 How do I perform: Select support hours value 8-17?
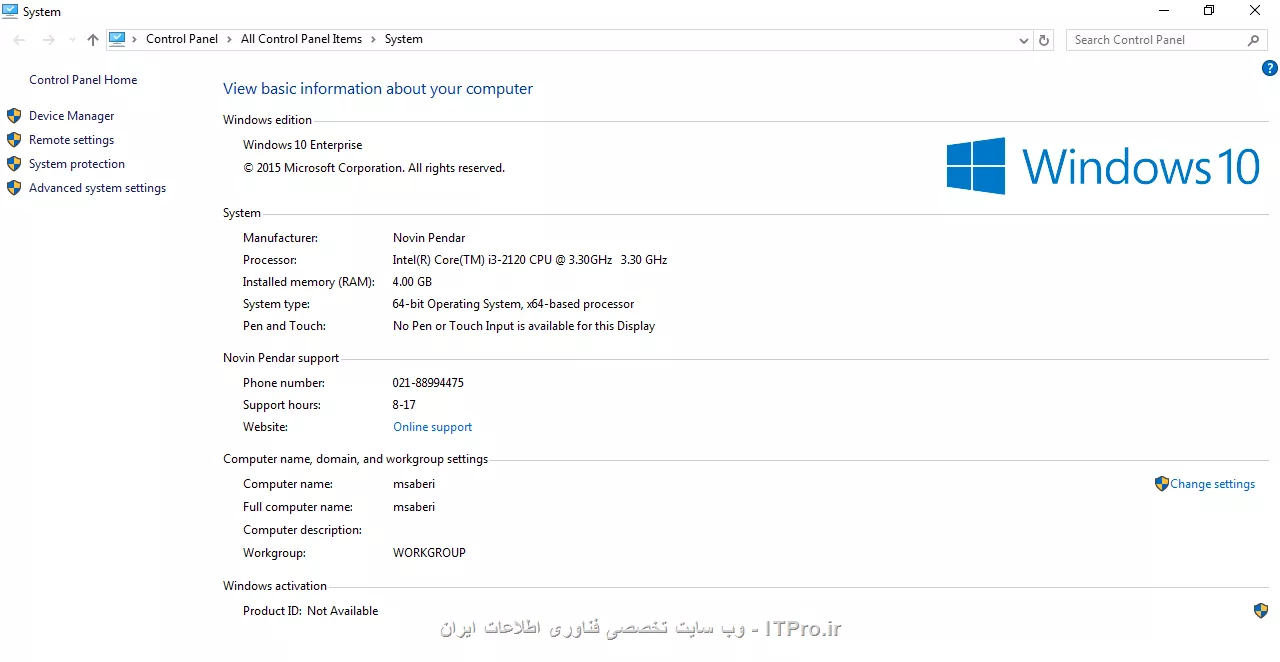click(x=404, y=405)
